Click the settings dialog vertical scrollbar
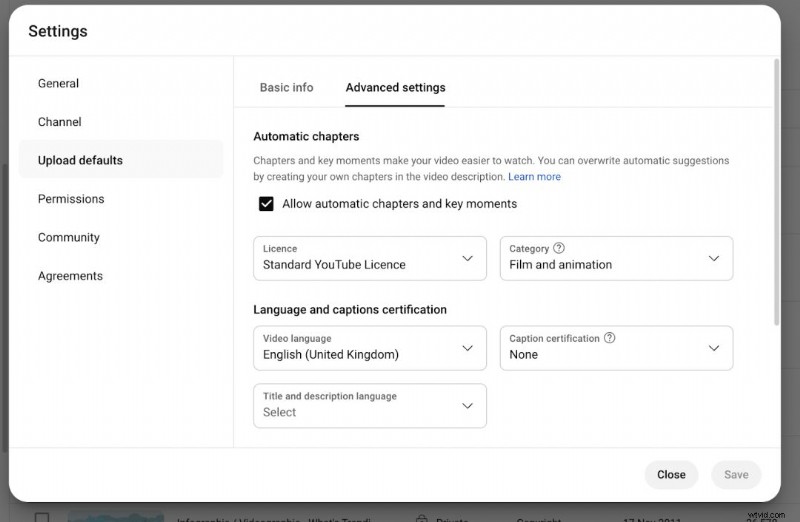Image resolution: width=800 pixels, height=522 pixels. pos(777,192)
